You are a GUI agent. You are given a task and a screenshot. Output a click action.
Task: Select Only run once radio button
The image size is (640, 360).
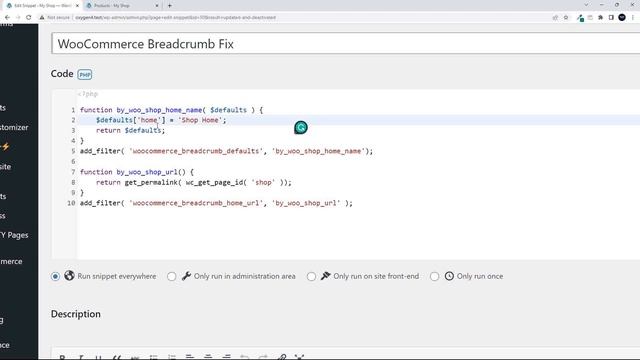point(434,276)
